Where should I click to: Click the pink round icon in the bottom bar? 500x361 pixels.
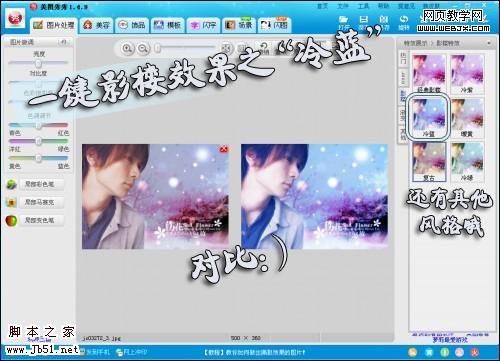pos(460,352)
